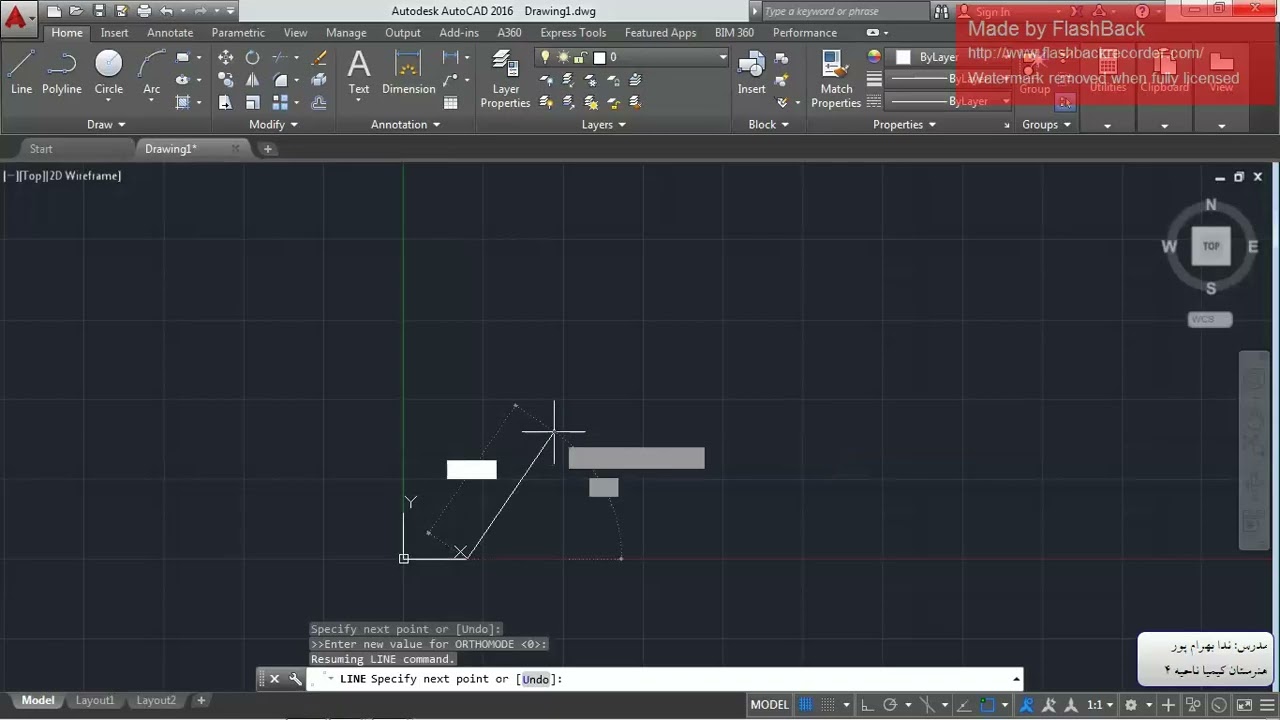The width and height of the screenshot is (1280, 720).
Task: Click the Explode tool
Action: (x=319, y=80)
